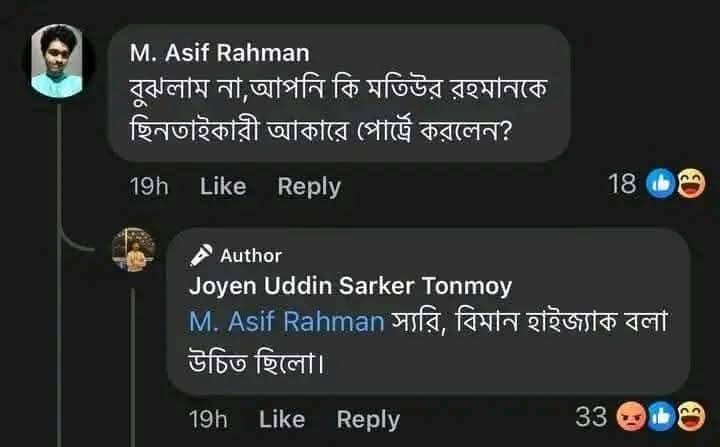
Task: Click the 18 reactions count
Action: 623,184
